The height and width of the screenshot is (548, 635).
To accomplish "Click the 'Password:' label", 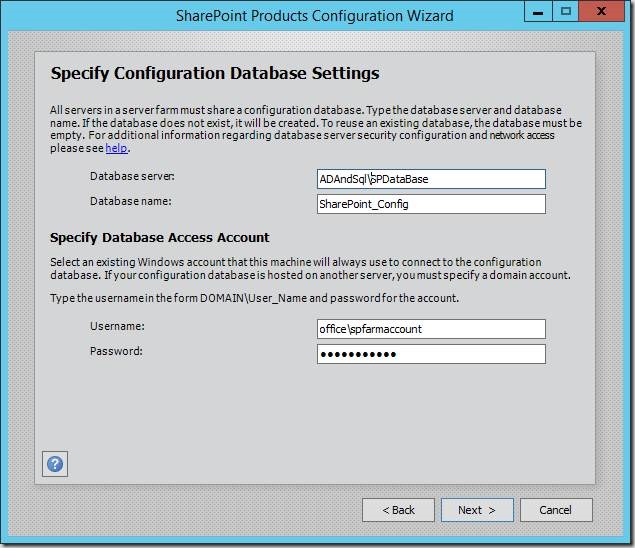I will tap(116, 351).
